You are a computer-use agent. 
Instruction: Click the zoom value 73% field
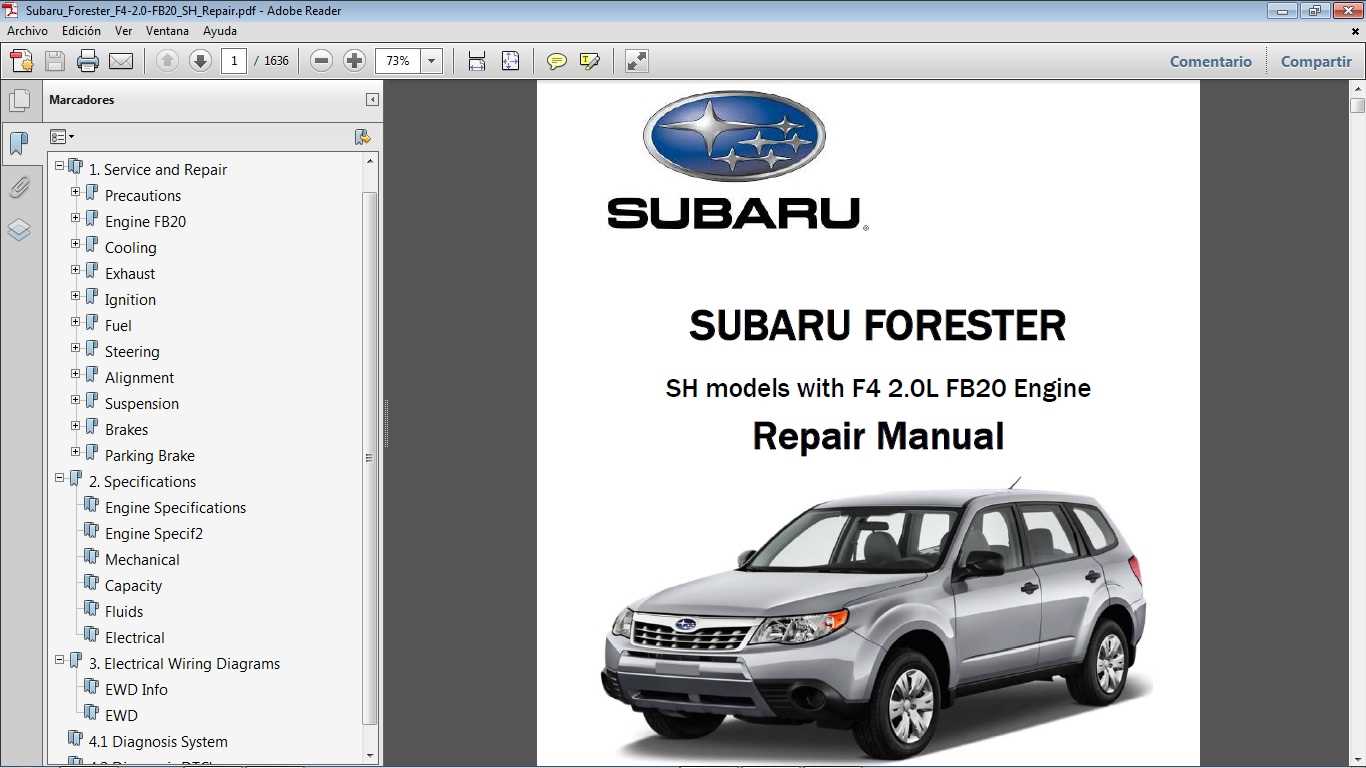(x=398, y=61)
